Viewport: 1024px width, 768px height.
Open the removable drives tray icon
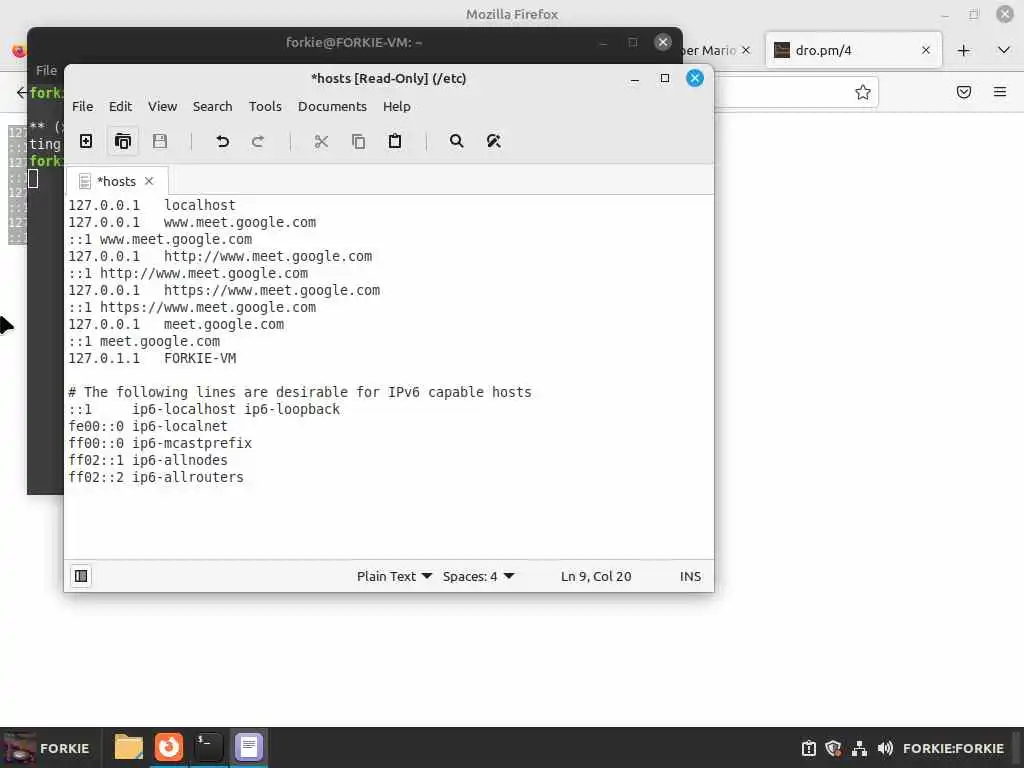(808, 748)
